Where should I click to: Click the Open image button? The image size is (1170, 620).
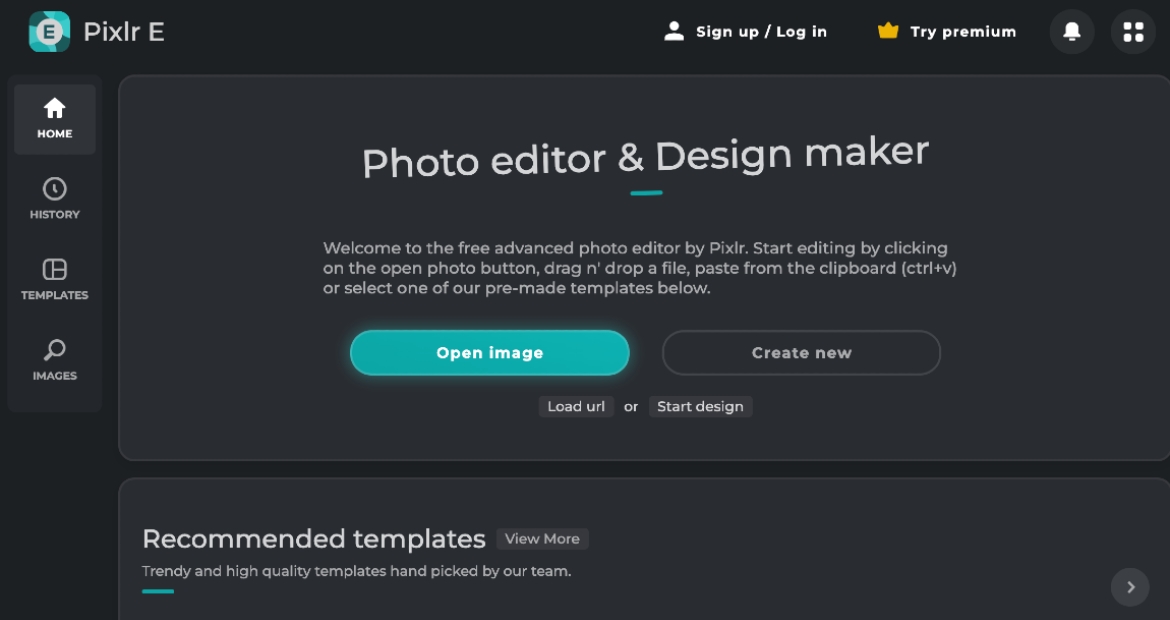(x=489, y=352)
